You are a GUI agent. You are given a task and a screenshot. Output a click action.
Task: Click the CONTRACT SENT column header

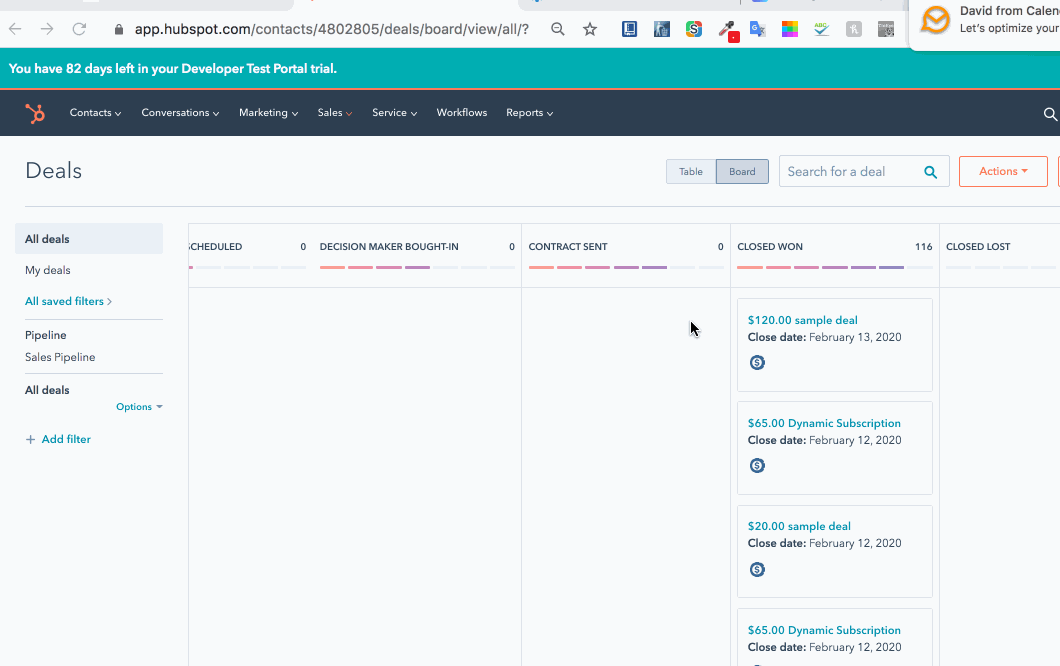(x=568, y=247)
